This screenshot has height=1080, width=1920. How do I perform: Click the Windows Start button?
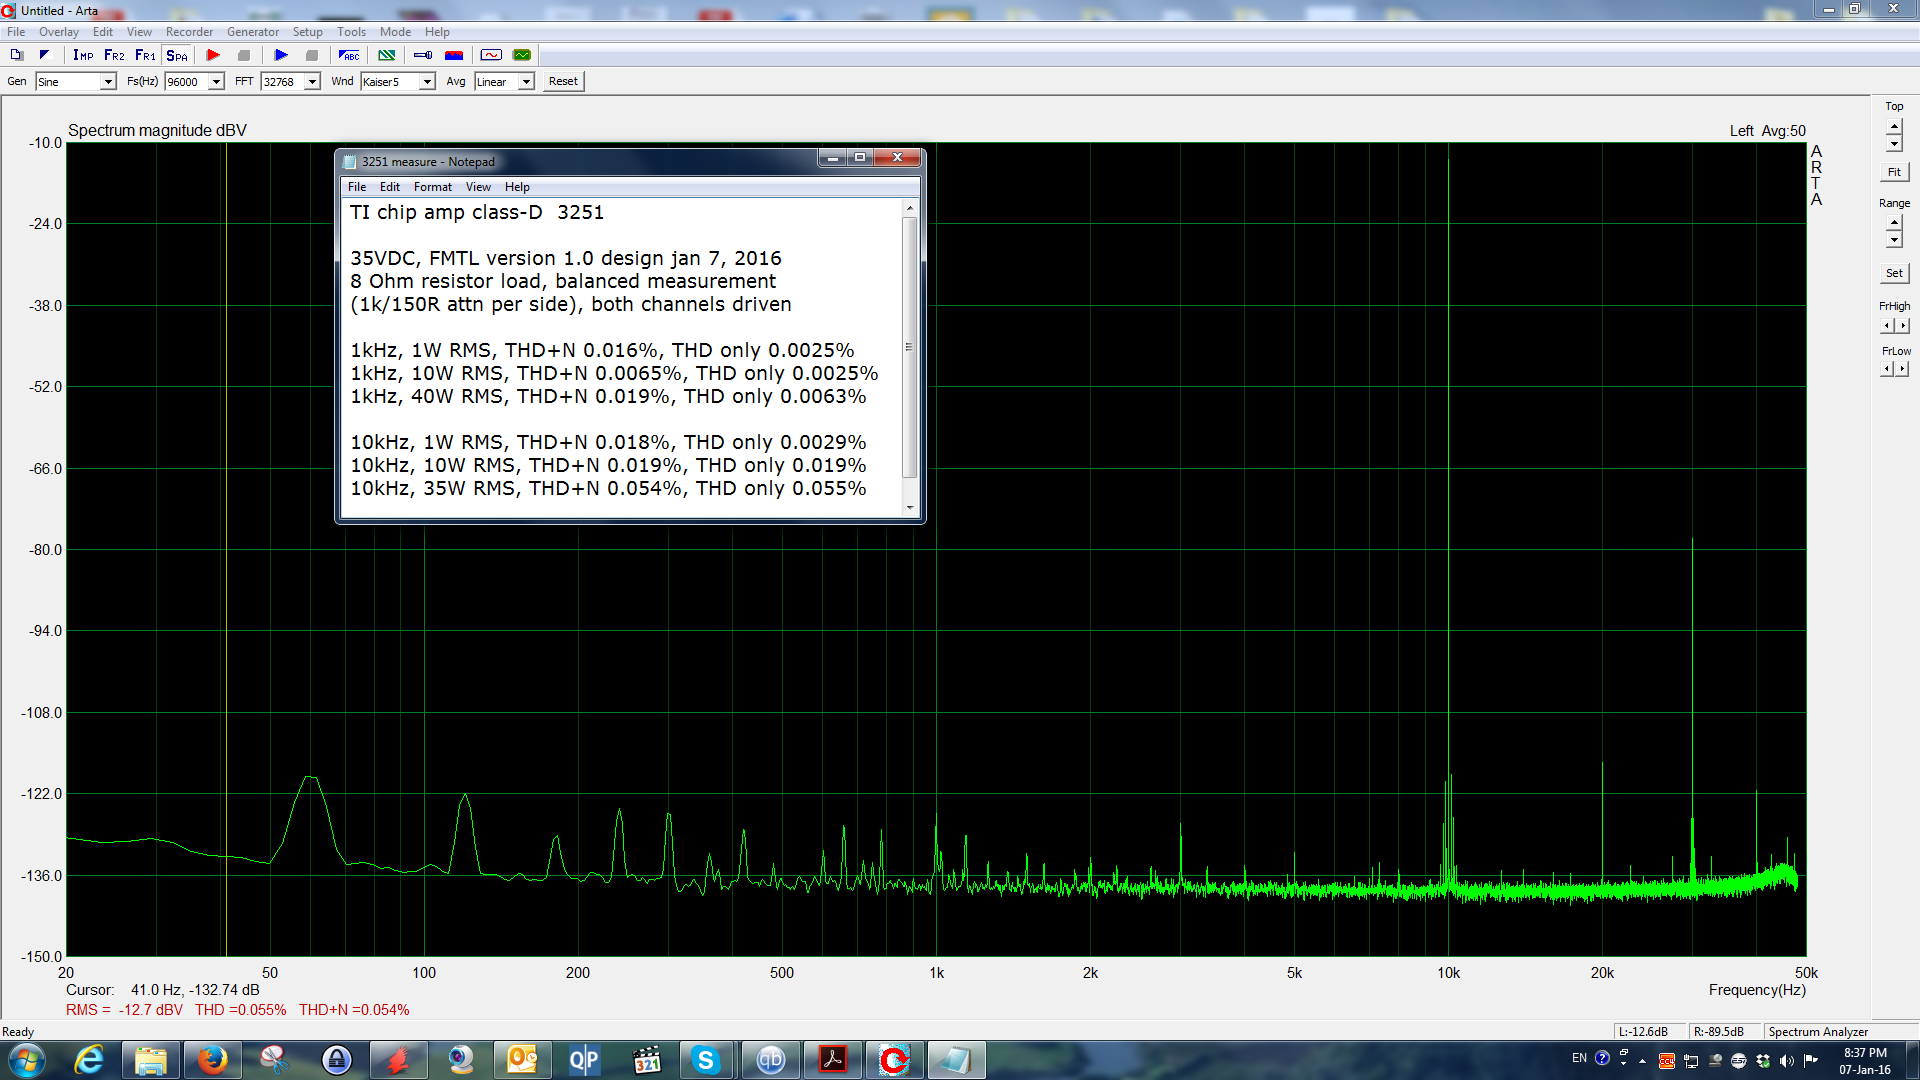coord(26,1060)
